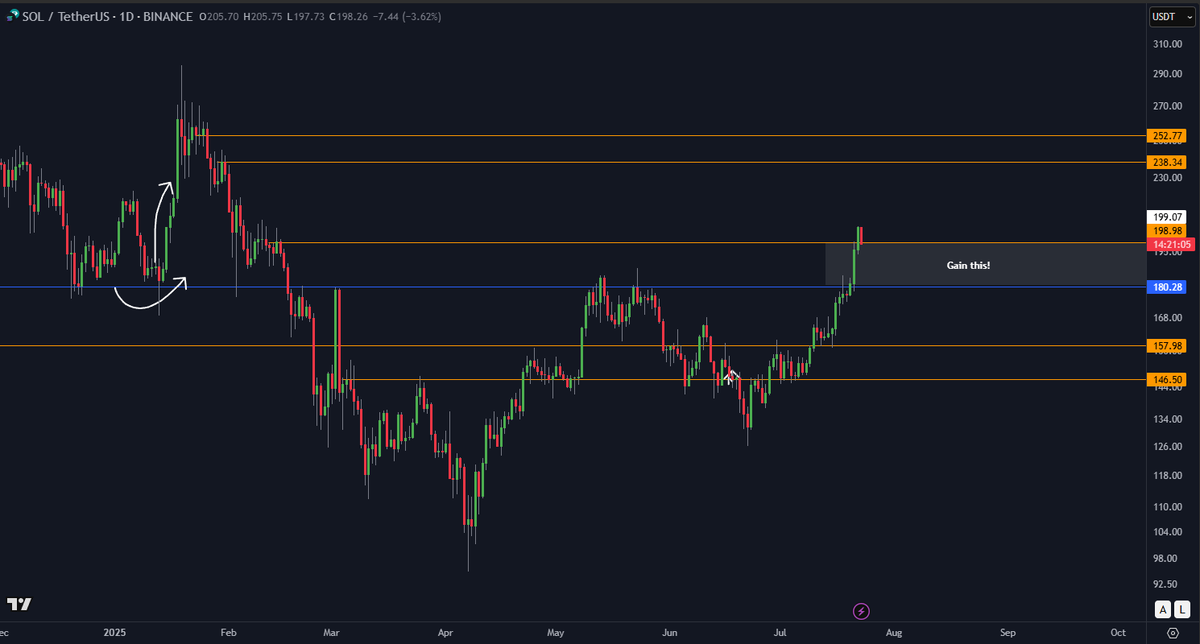Image resolution: width=1200 pixels, height=644 pixels.
Task: Click 230.00 on the price axis
Action: tap(1167, 178)
